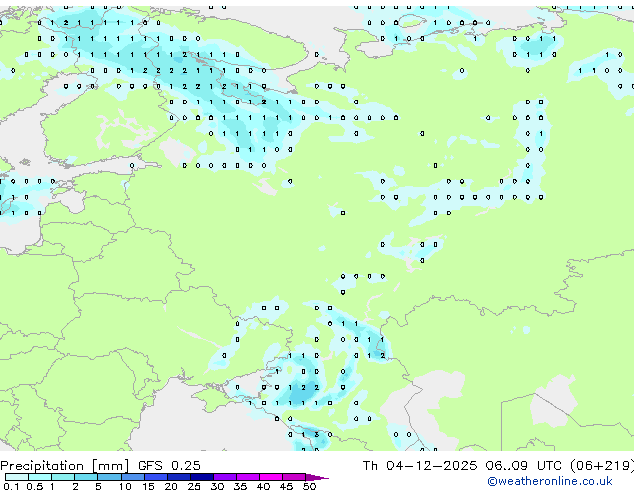
Task: Click the '25' legend scale label
Action: (194, 486)
